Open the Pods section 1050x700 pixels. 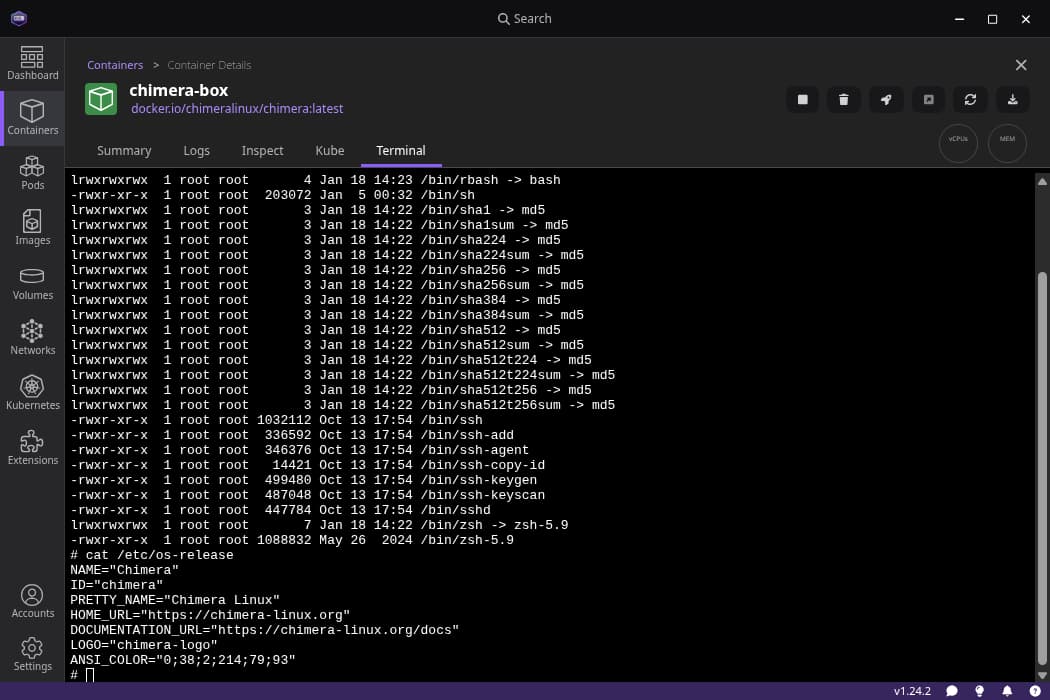32,173
